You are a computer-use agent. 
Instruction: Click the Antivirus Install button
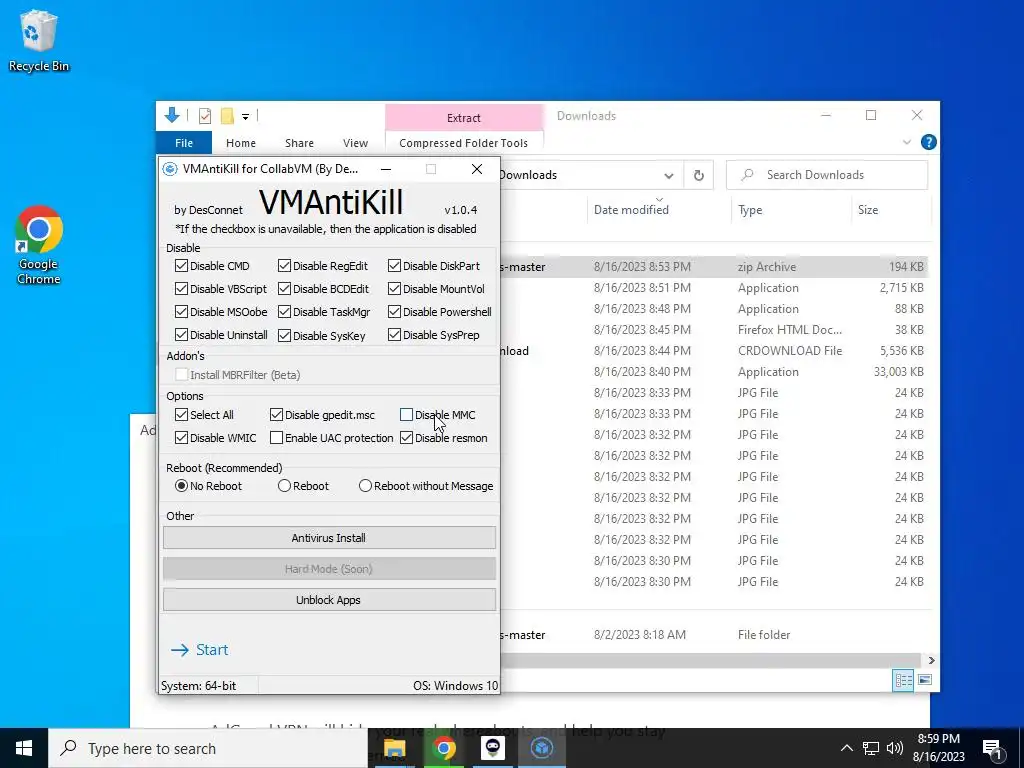tap(329, 538)
